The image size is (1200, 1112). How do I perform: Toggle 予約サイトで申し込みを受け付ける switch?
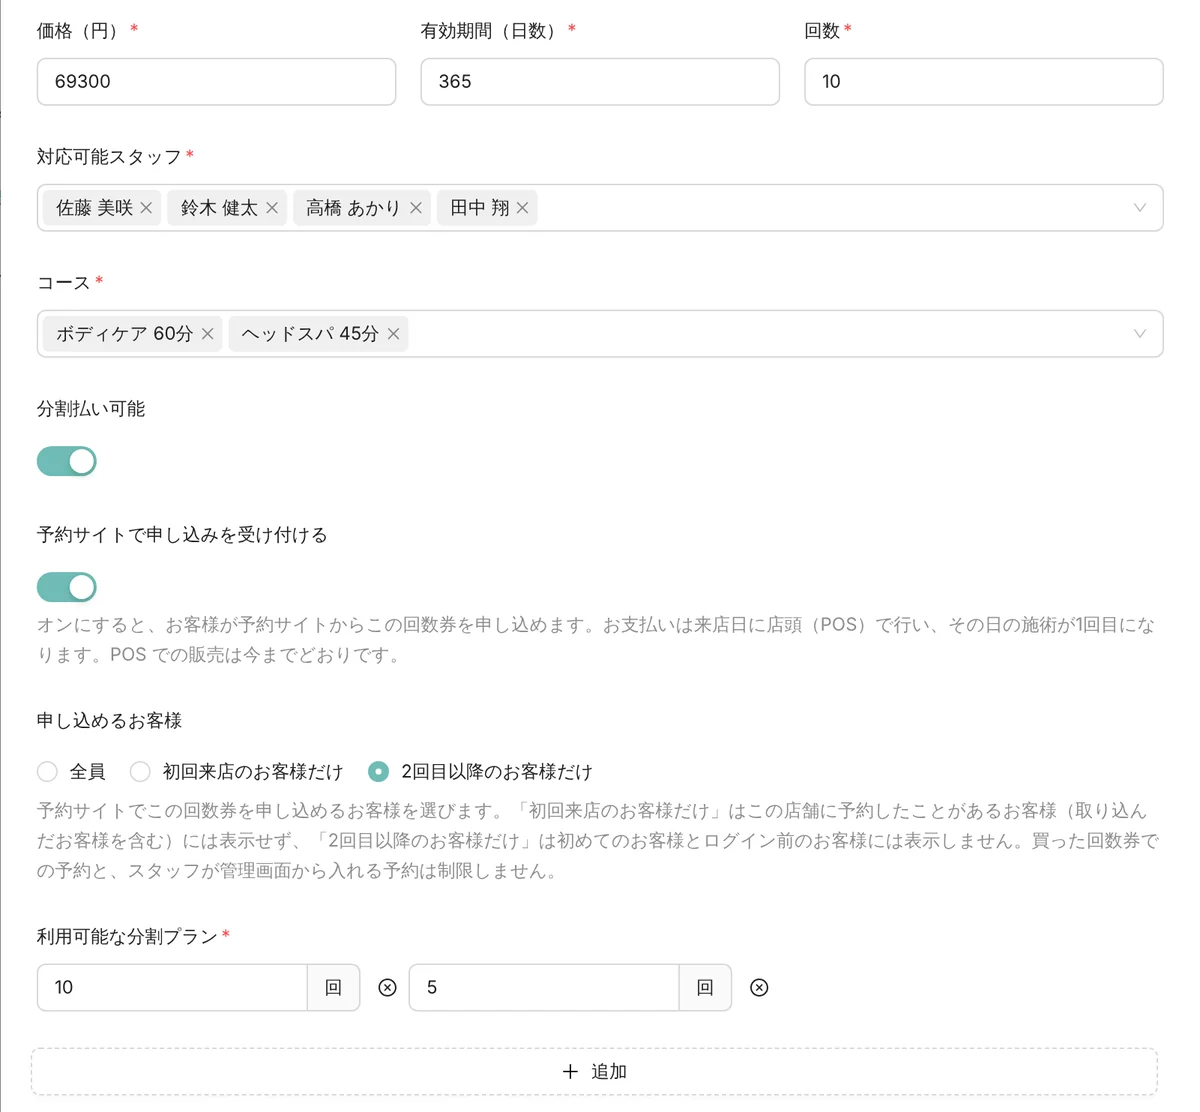pos(67,587)
